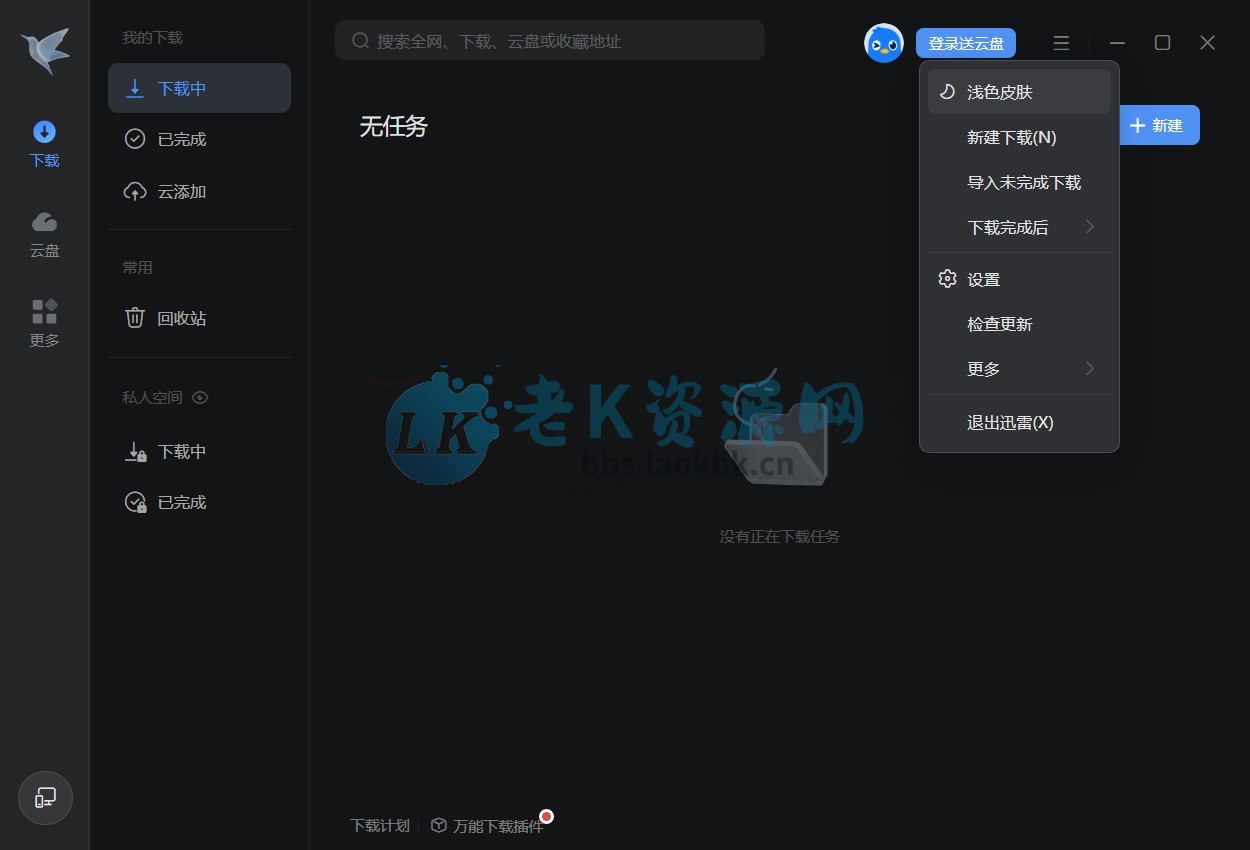This screenshot has height=850, width=1250.
Task: Toggle the hamburger main menu icon
Action: [x=1061, y=43]
